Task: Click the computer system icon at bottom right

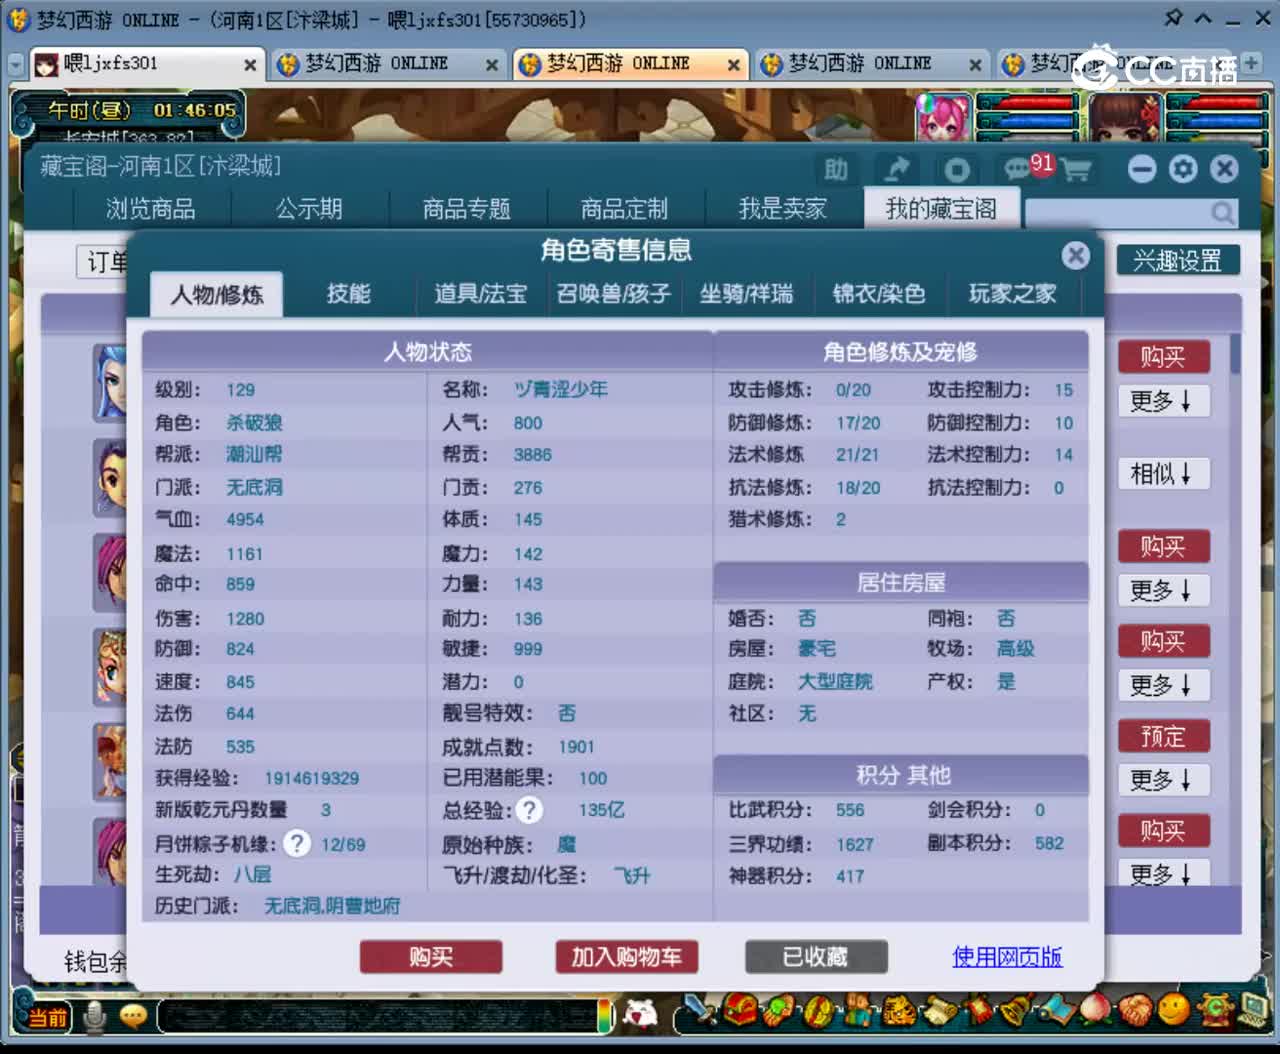Action: [1251, 1009]
